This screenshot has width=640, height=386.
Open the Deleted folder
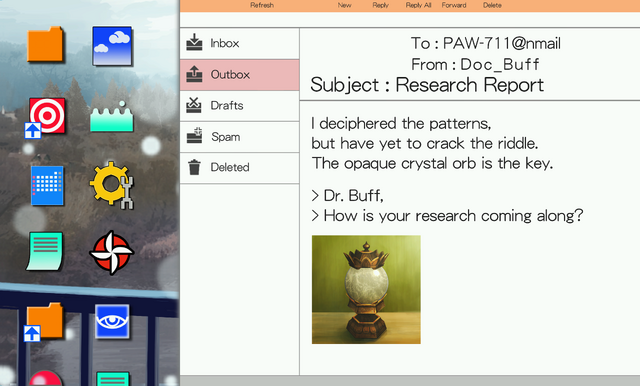tap(240, 168)
